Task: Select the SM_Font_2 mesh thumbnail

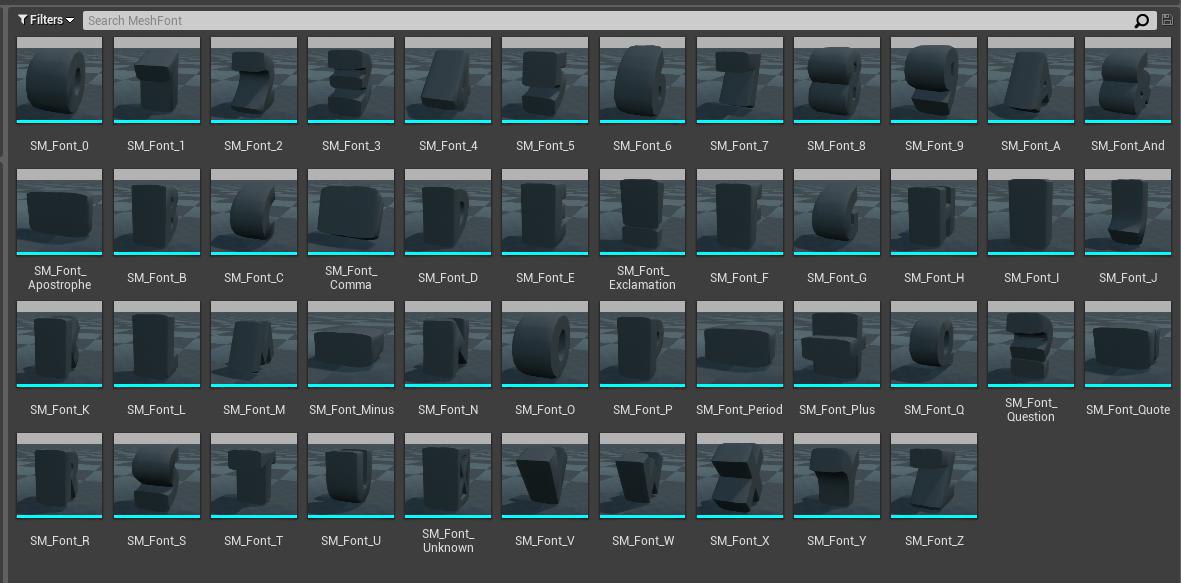Action: click(254, 80)
